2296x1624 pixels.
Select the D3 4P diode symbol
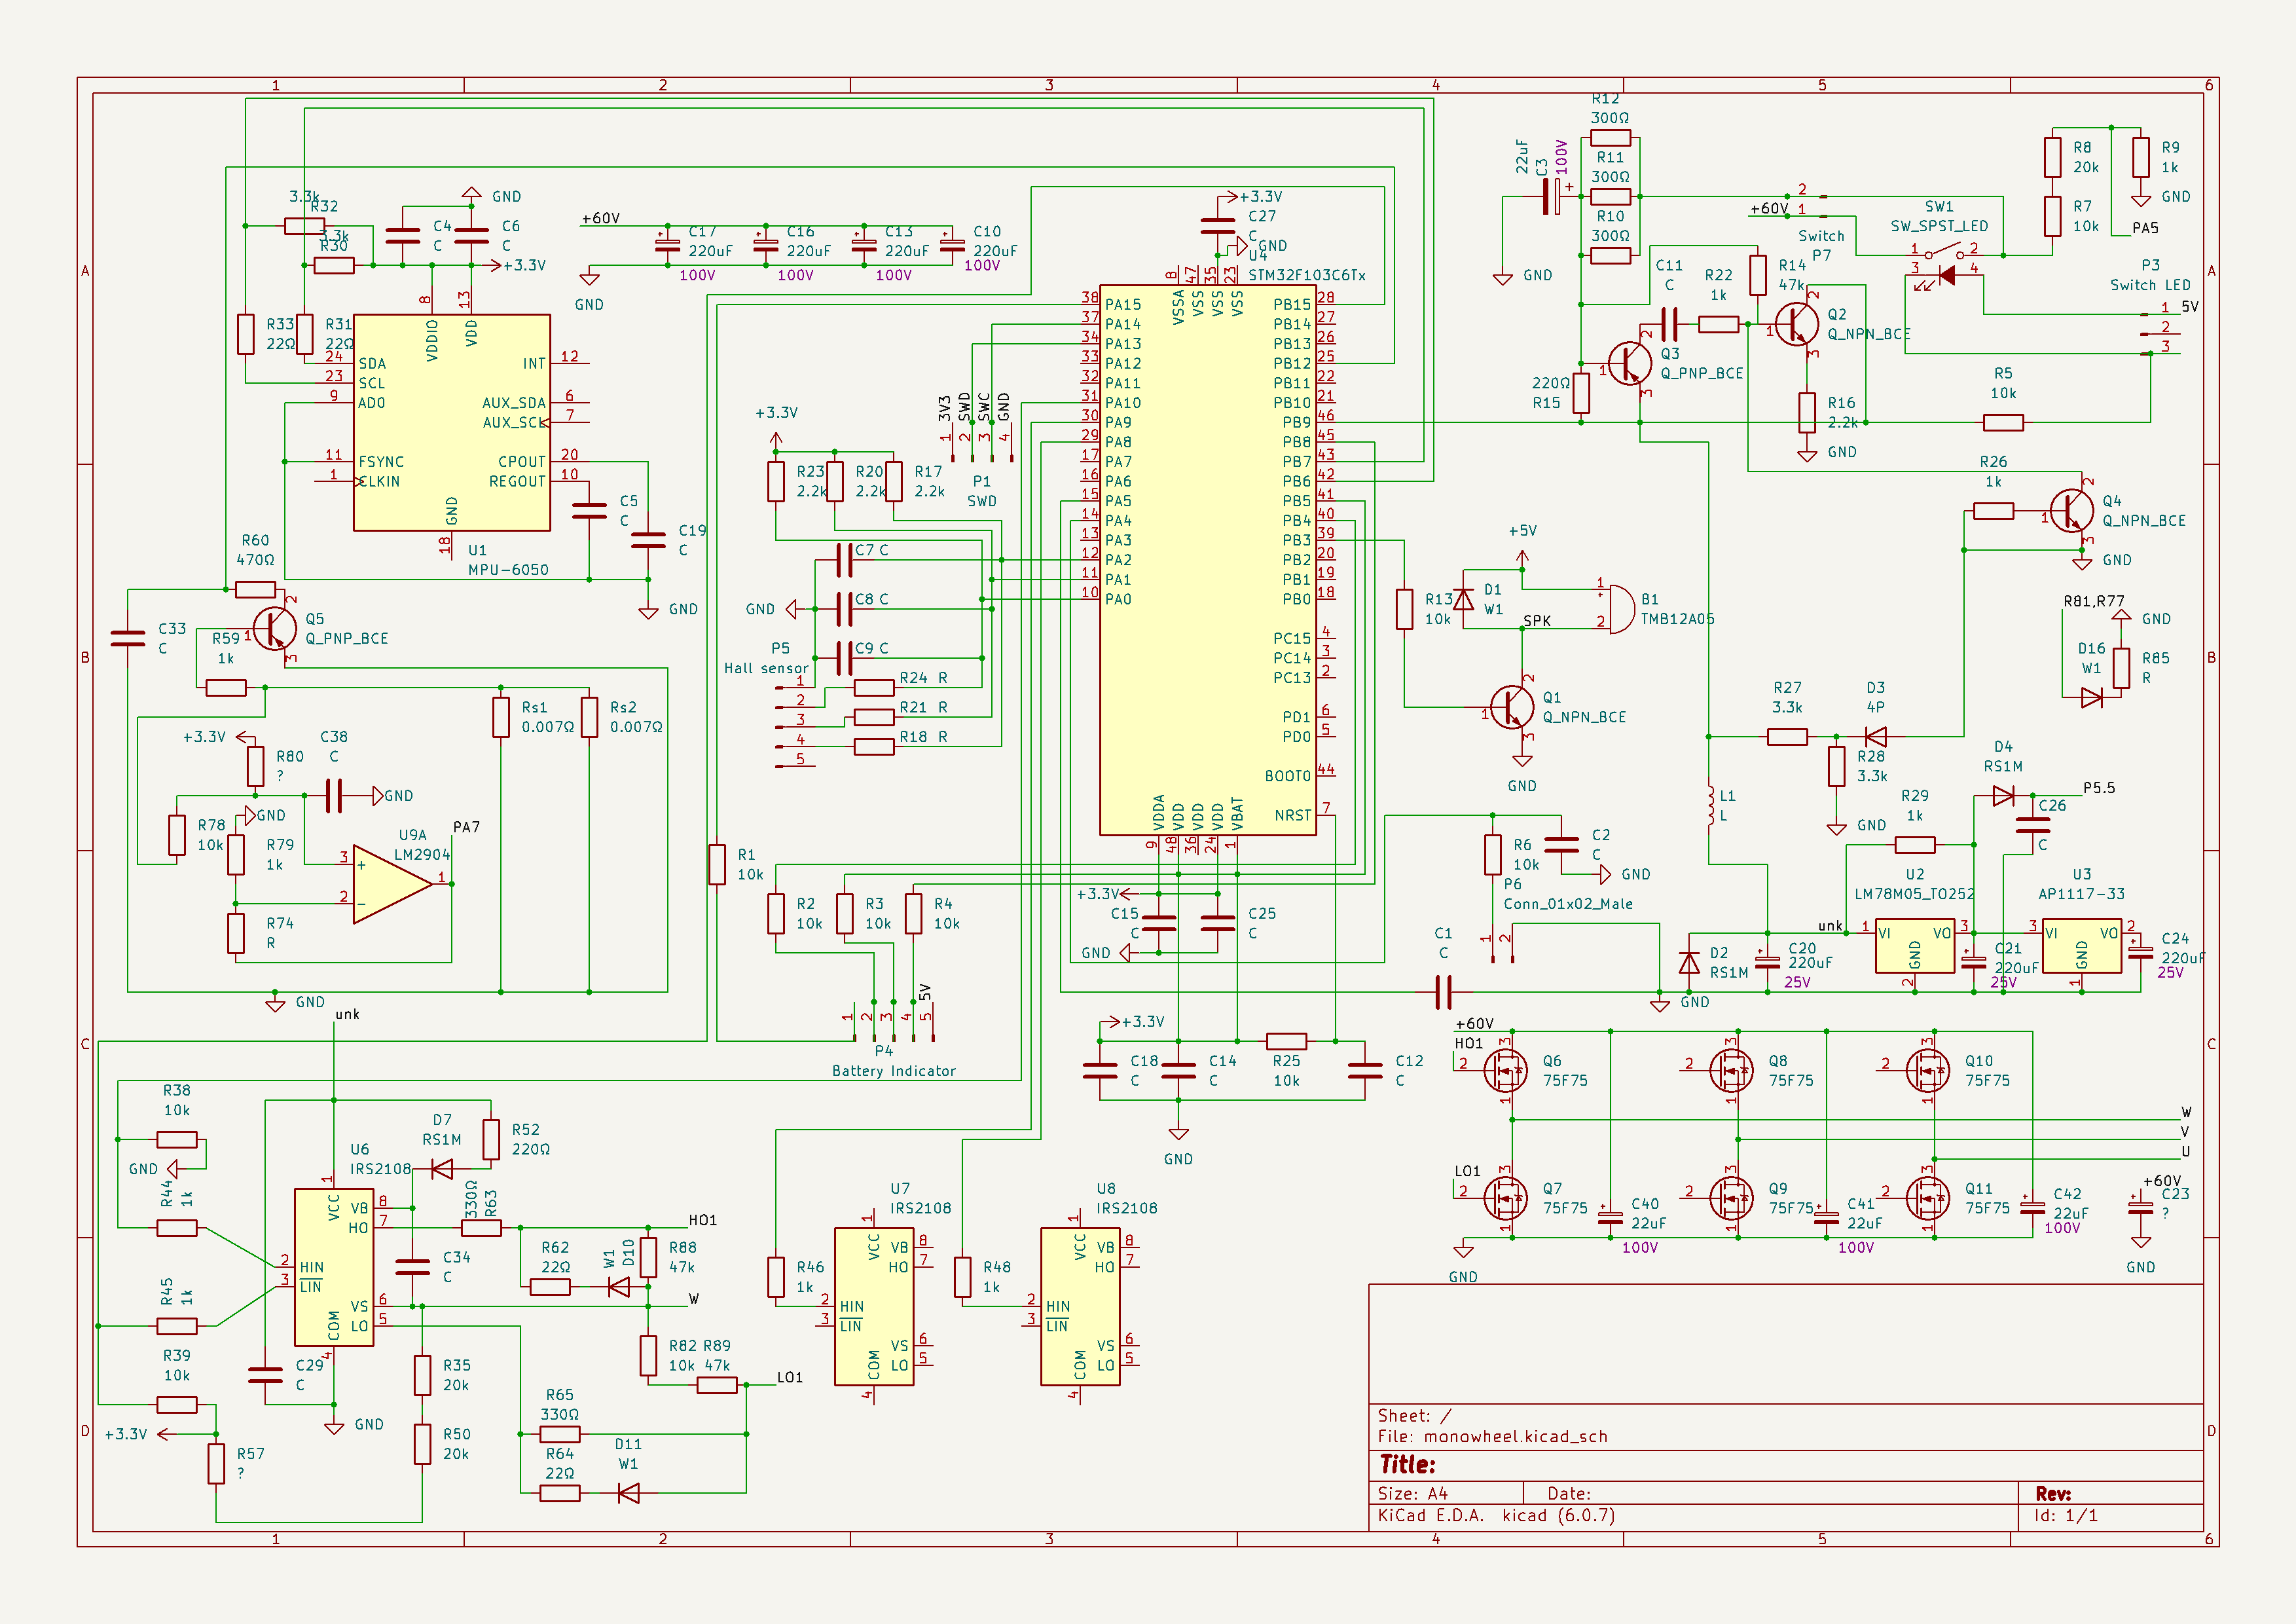(1876, 737)
